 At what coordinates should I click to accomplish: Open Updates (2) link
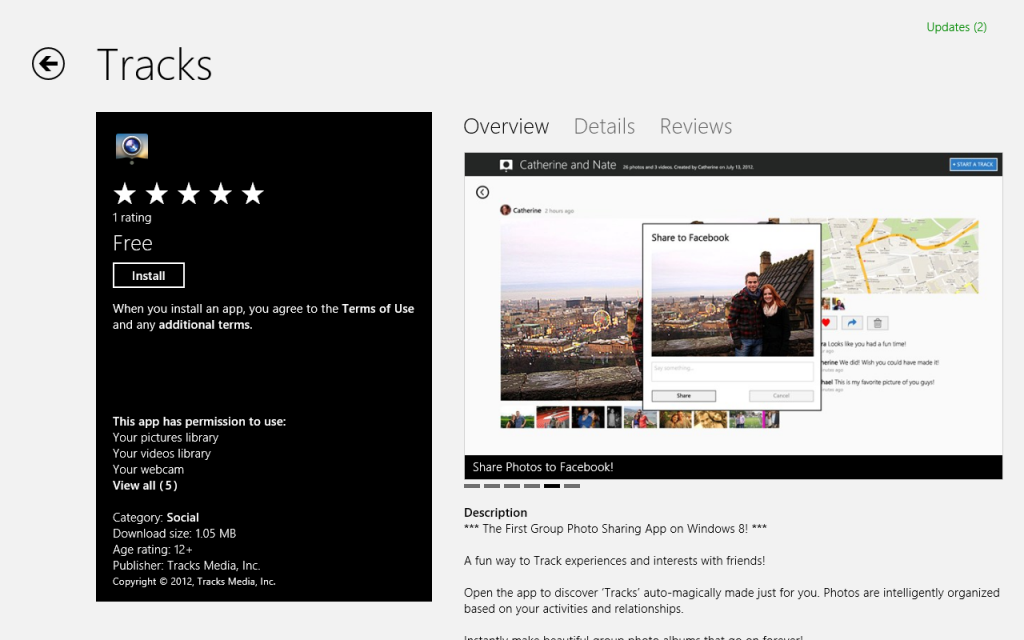point(956,27)
